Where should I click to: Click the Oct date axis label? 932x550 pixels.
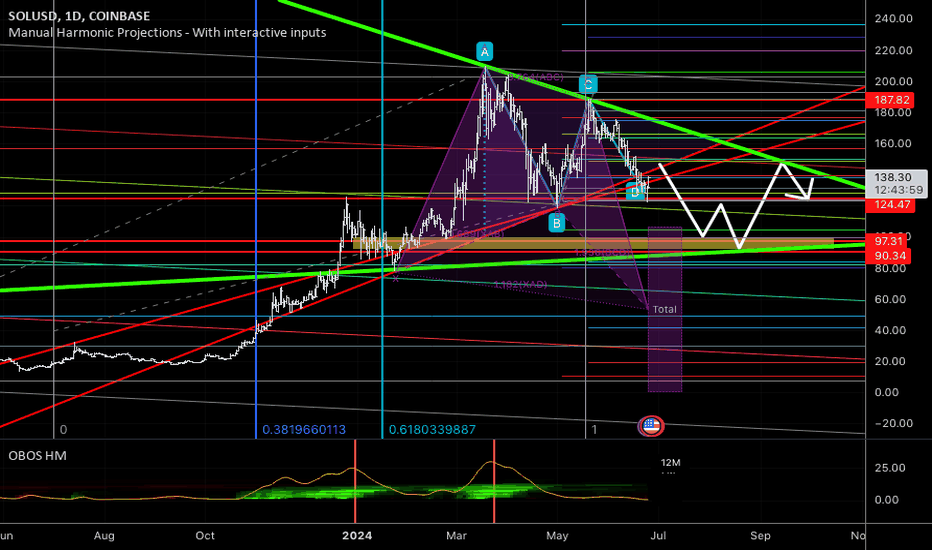pyautogui.click(x=205, y=536)
